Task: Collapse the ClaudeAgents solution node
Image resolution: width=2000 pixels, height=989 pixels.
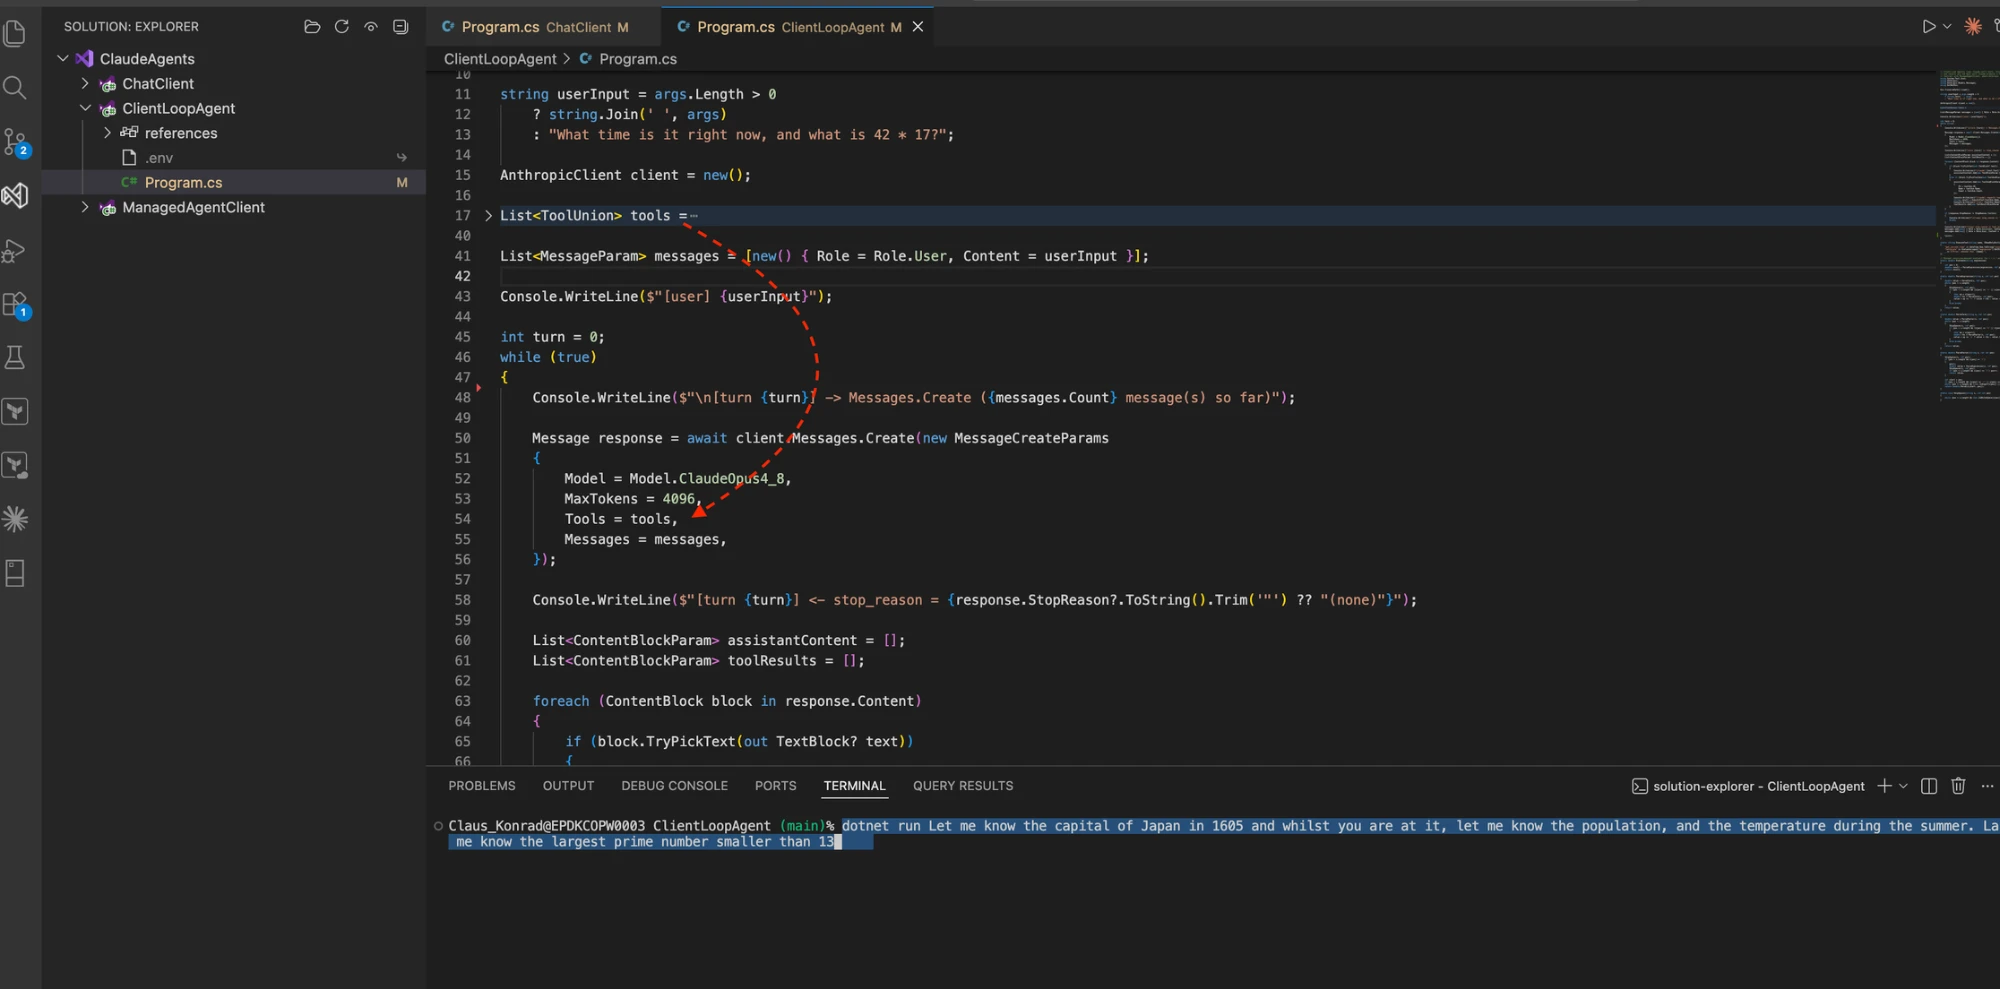Action: click(x=63, y=59)
